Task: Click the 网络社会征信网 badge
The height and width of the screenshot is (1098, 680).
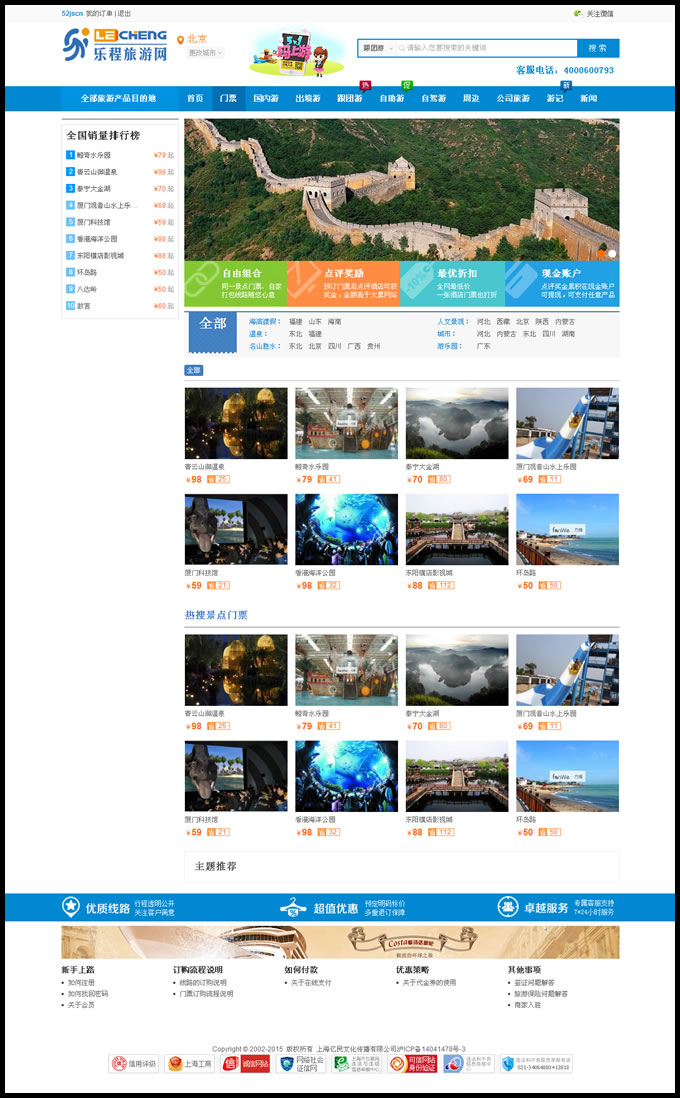Action: click(x=302, y=1064)
